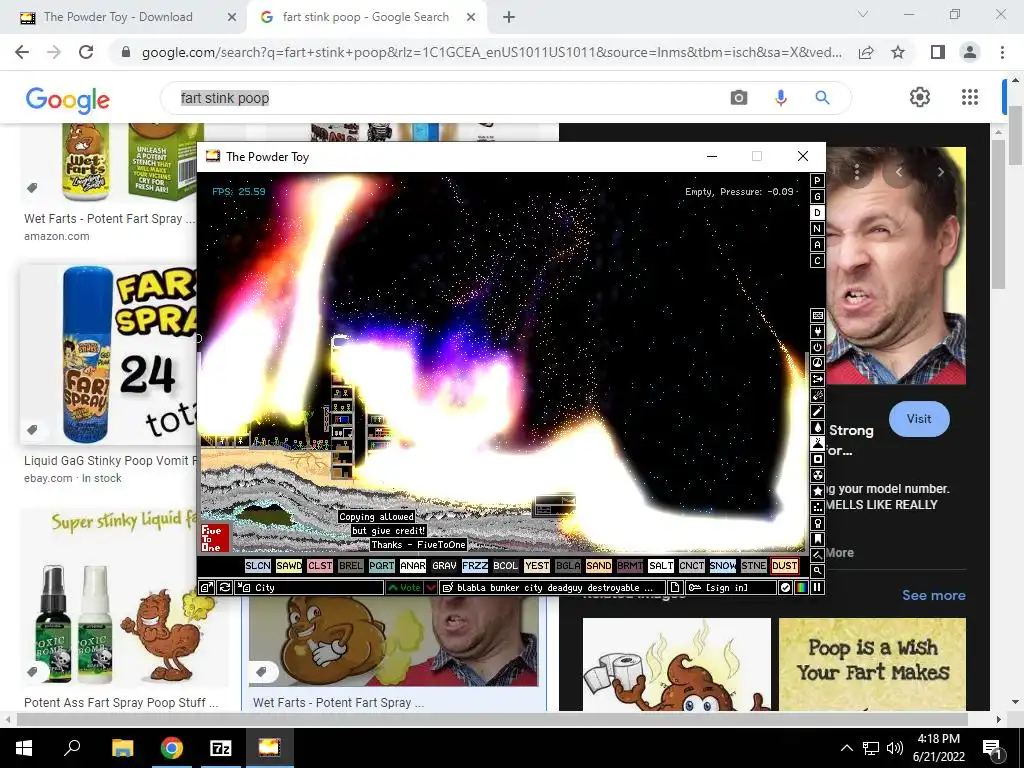Screen dimensions: 1024x768
Task: Pause or resume the Powder Toy simulation
Action: coord(817,588)
